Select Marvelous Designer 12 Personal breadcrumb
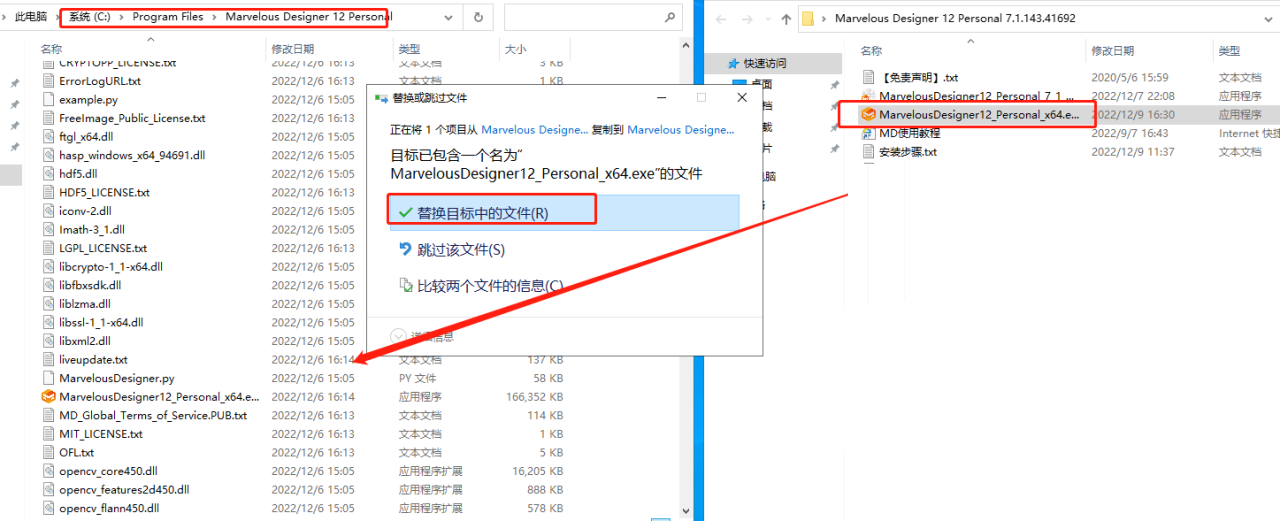 [309, 17]
